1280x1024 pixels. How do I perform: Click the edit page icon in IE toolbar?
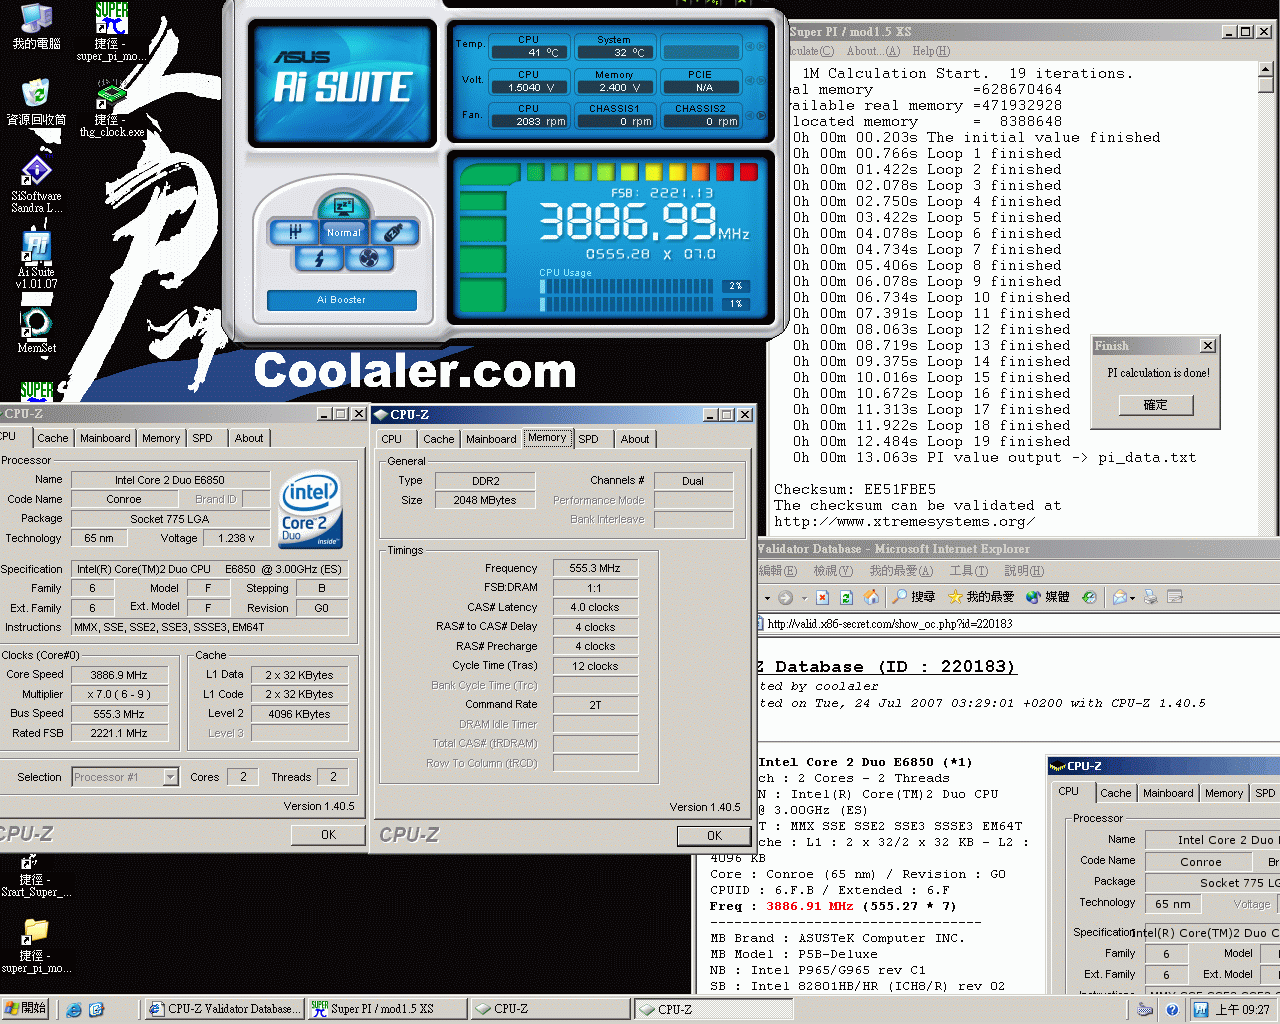pos(1175,597)
